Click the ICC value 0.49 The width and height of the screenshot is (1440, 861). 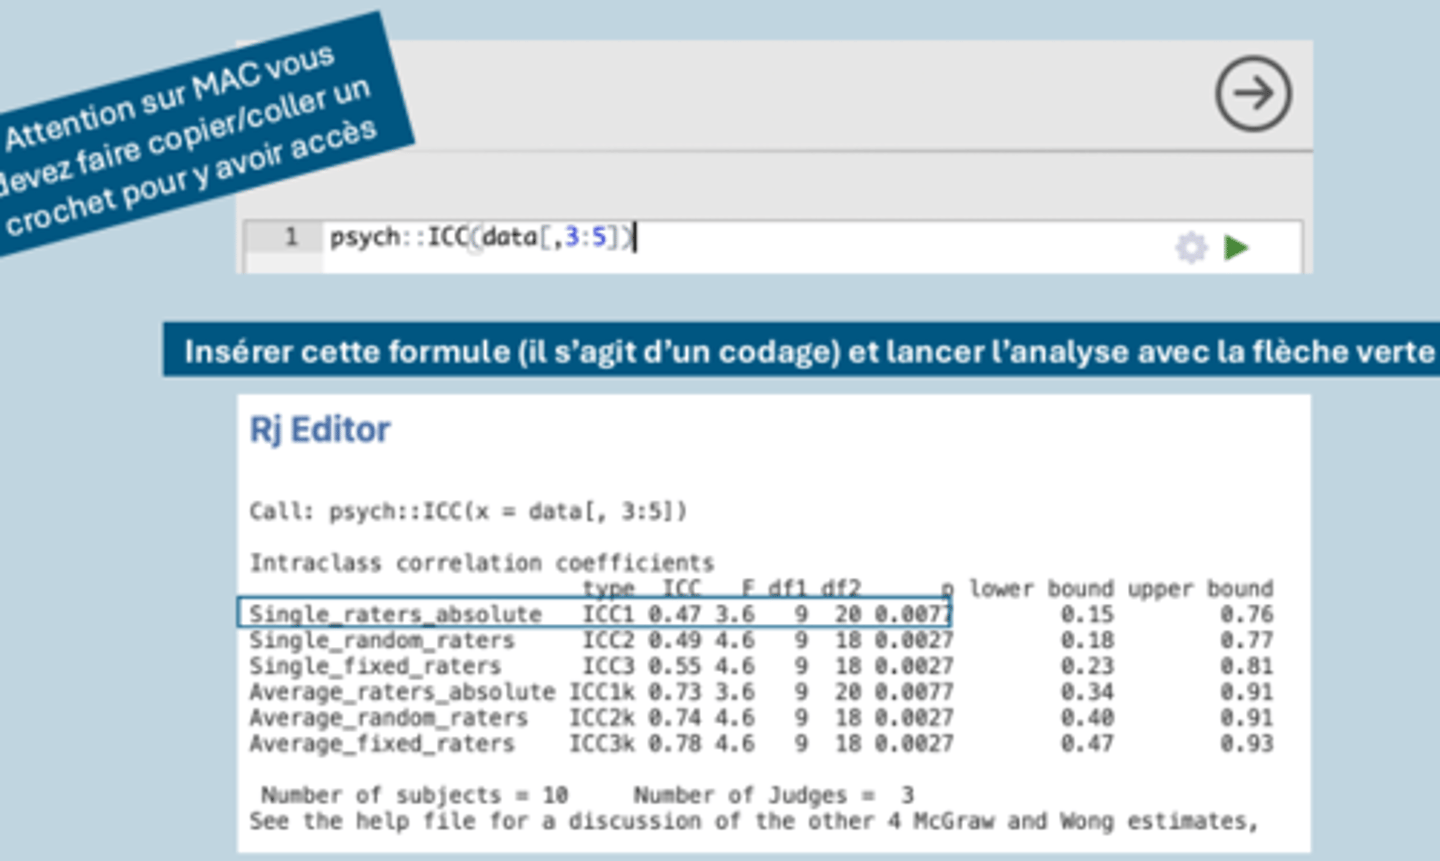coord(674,640)
